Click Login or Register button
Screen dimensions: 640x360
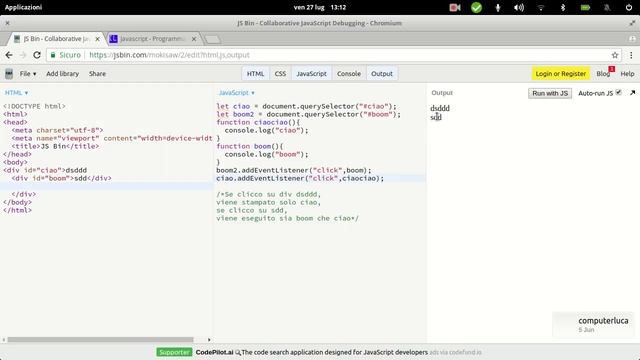(560, 74)
